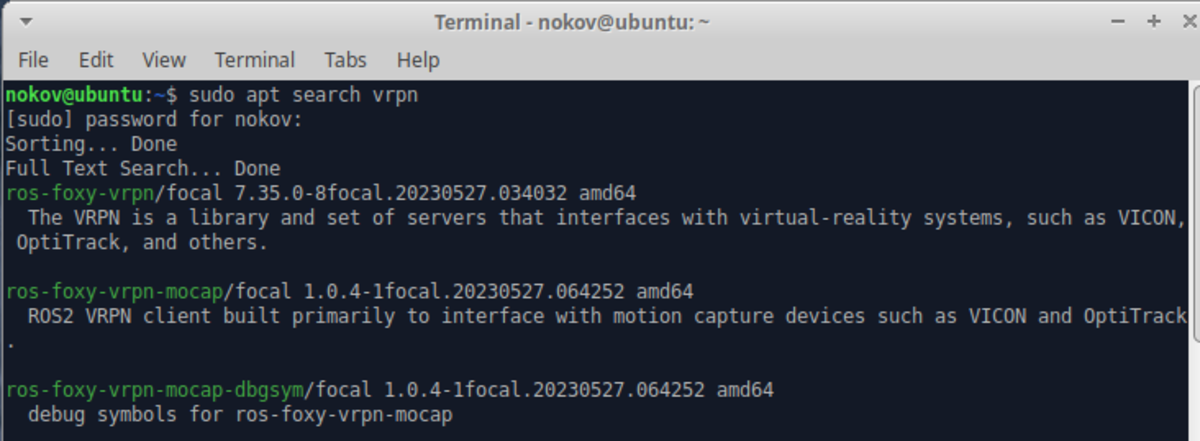Screen dimensions: 1200x441
Task: Click the 'Full Text Search... Done' line
Action: click(143, 169)
